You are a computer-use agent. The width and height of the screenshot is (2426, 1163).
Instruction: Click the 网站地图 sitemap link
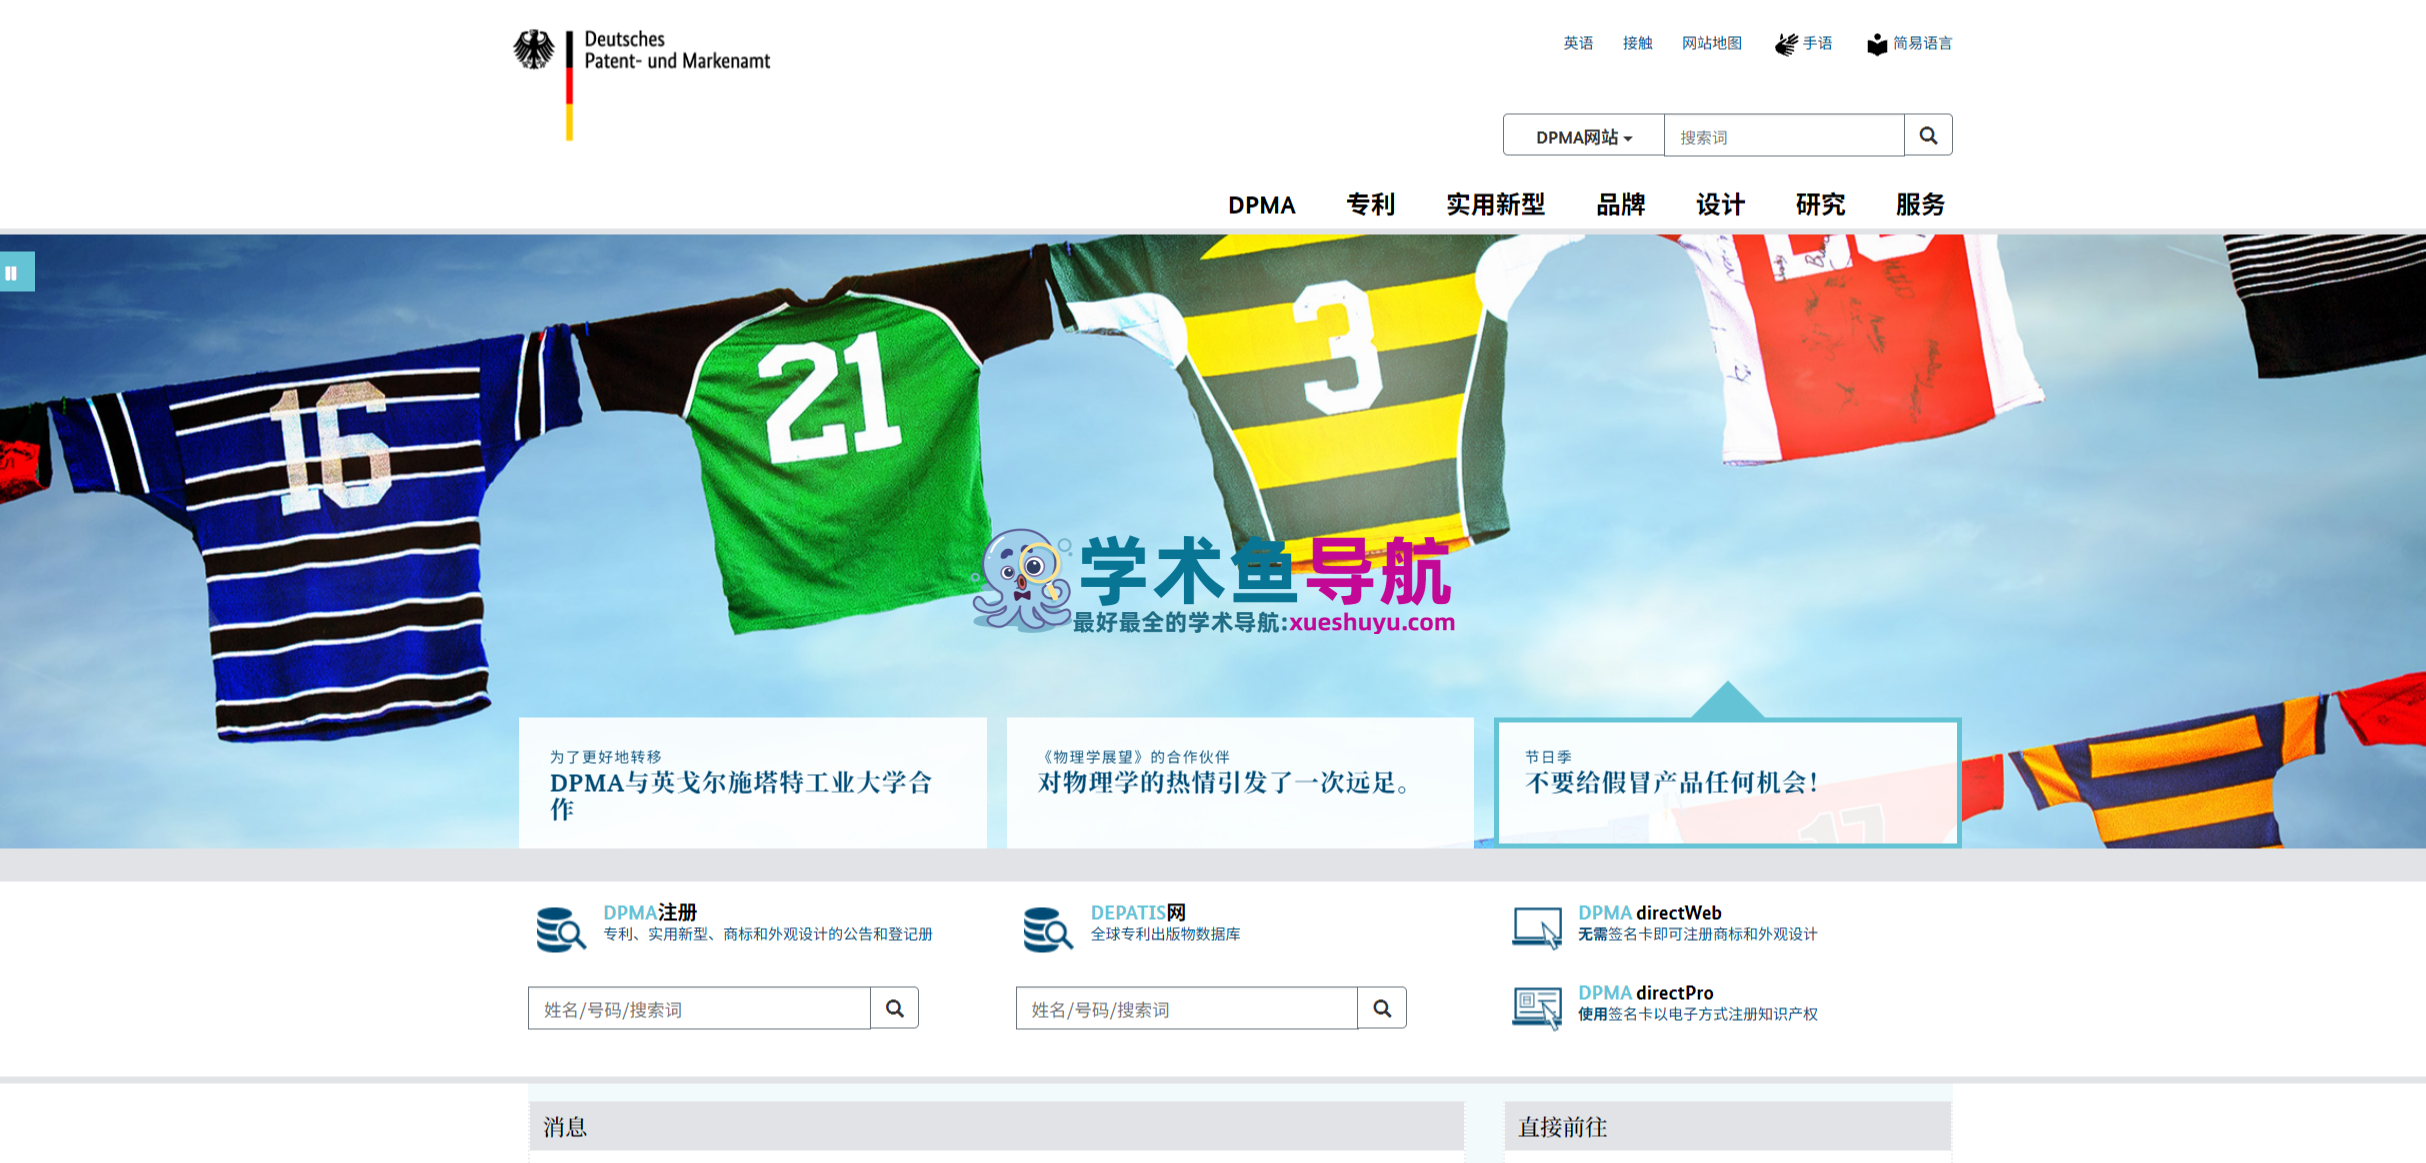(1712, 43)
